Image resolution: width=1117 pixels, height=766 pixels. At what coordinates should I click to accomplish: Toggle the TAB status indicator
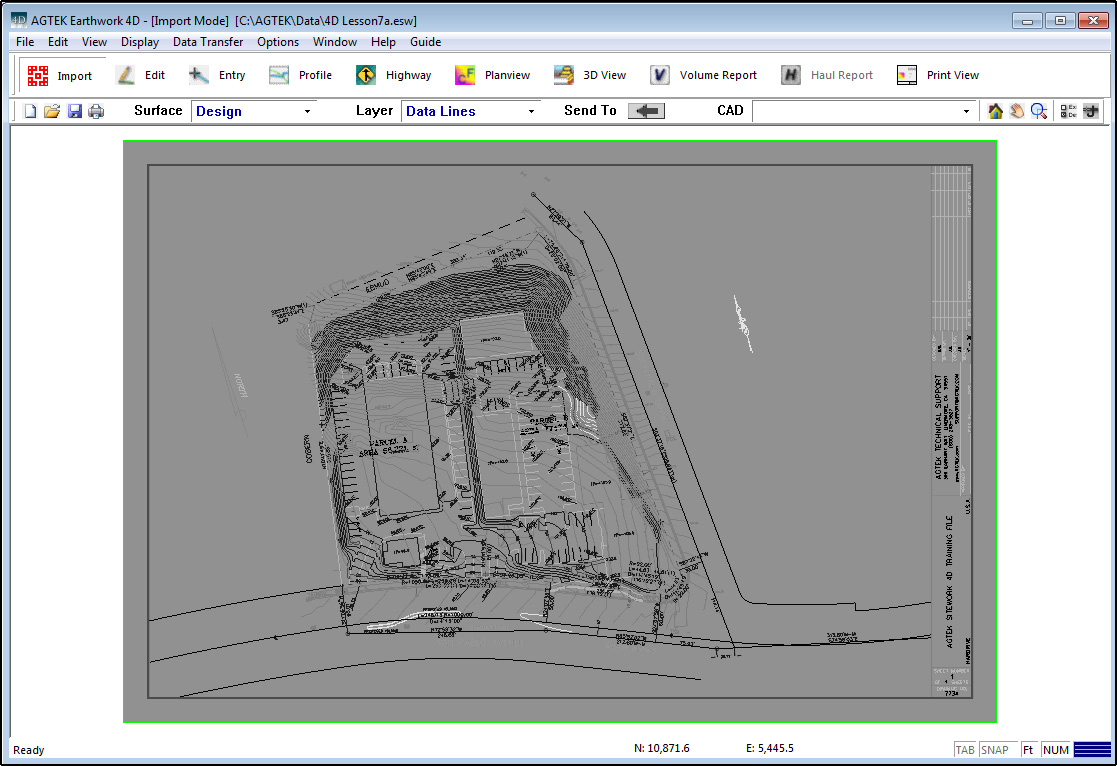click(965, 750)
